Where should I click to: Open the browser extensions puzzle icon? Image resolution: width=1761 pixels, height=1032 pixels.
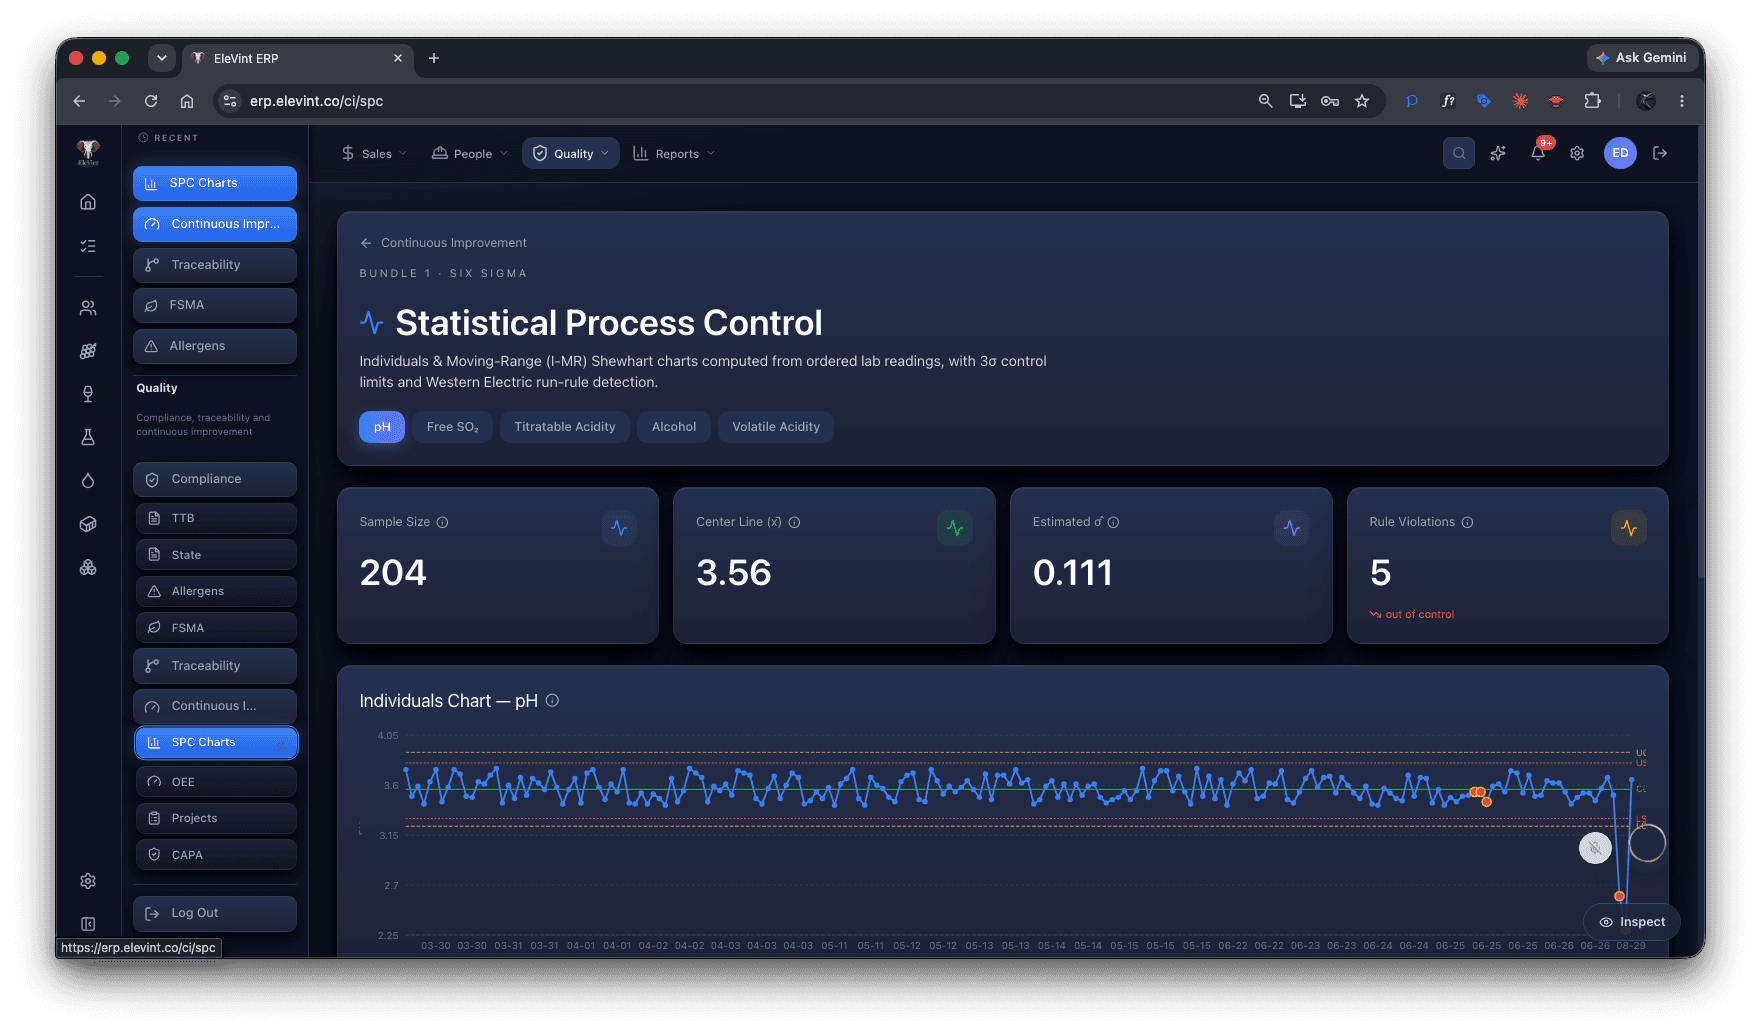tap(1592, 101)
